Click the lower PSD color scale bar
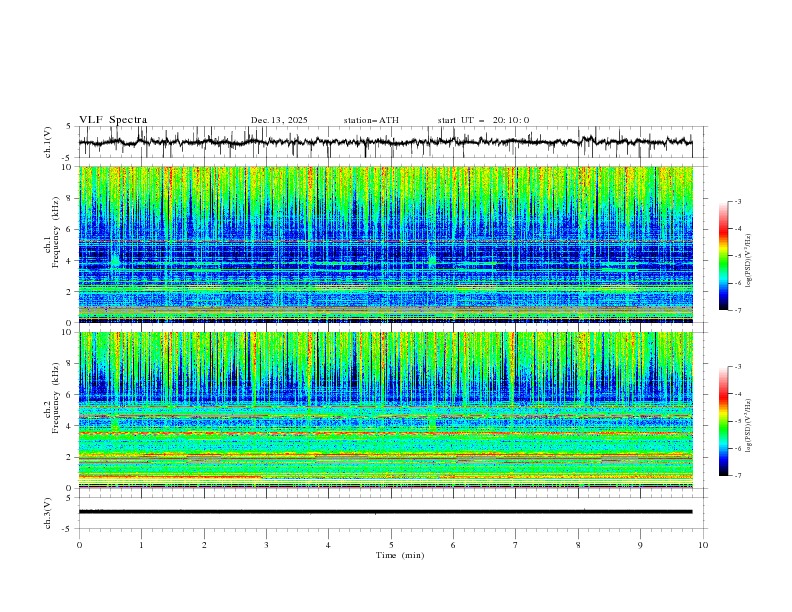 click(x=723, y=421)
